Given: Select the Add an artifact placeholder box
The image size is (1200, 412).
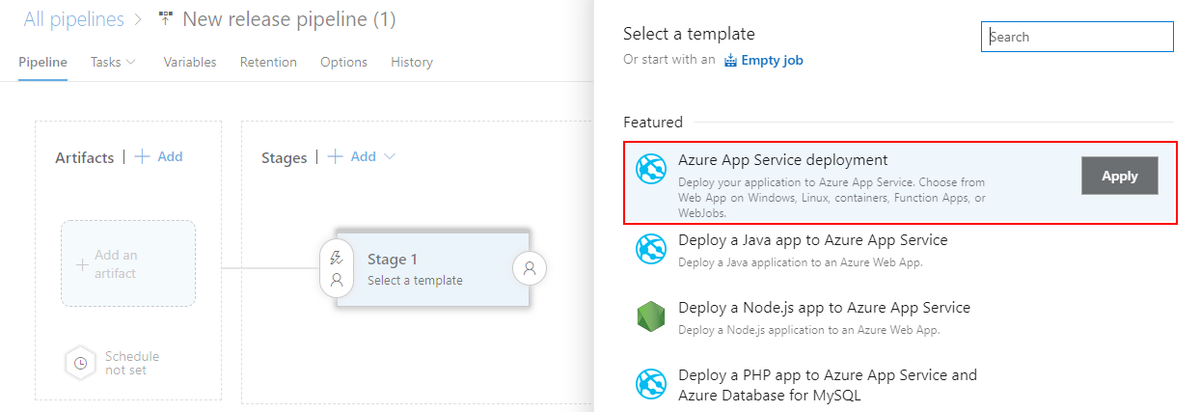Looking at the screenshot, I should (128, 264).
